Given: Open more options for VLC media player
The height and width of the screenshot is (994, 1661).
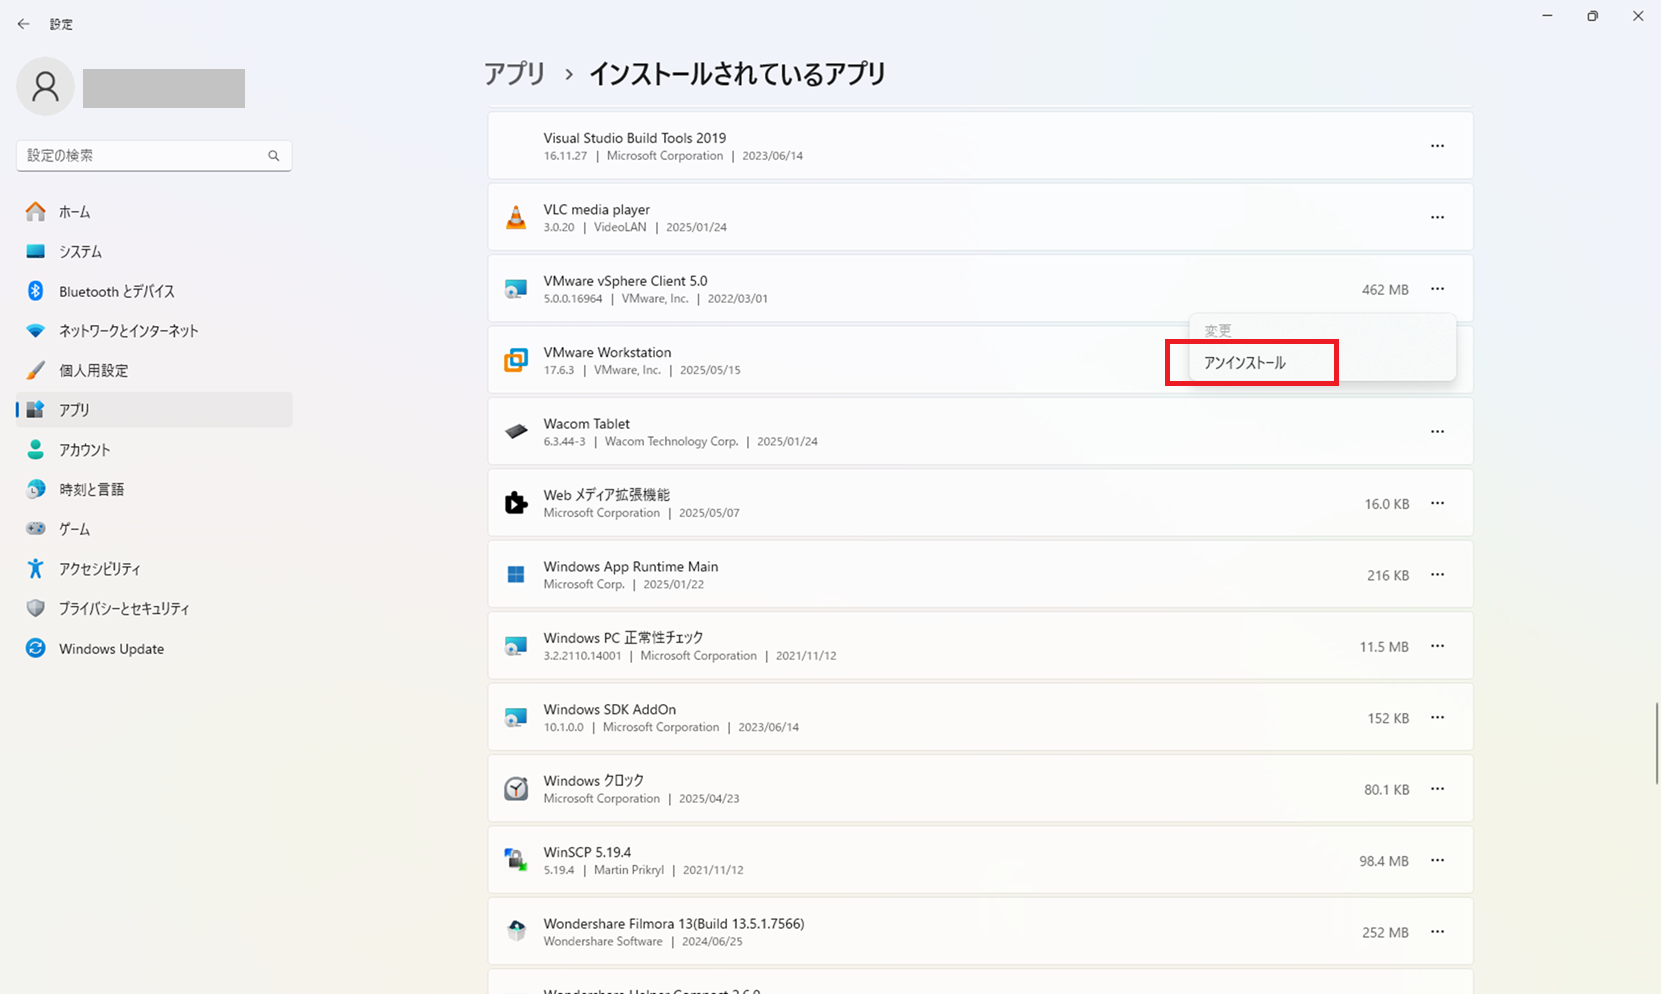Looking at the screenshot, I should pyautogui.click(x=1437, y=217).
